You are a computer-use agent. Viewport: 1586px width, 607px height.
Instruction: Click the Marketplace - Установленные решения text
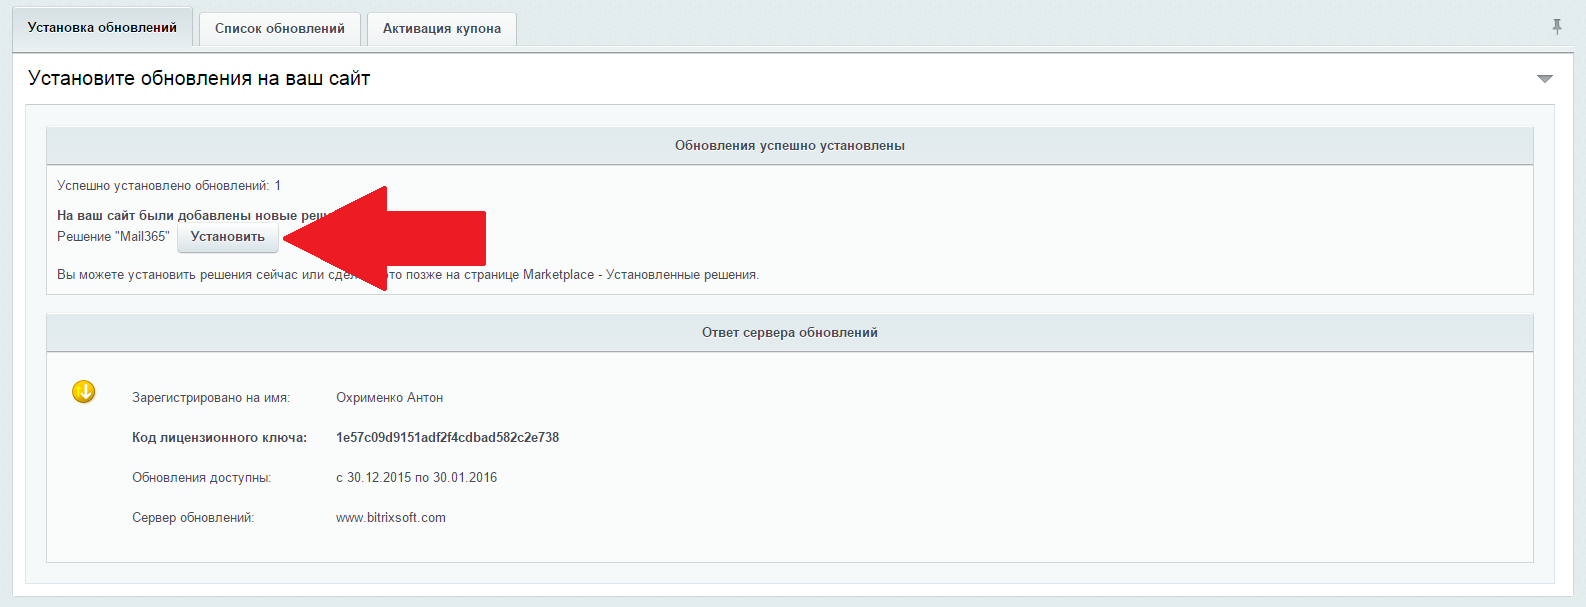pyautogui.click(x=640, y=275)
